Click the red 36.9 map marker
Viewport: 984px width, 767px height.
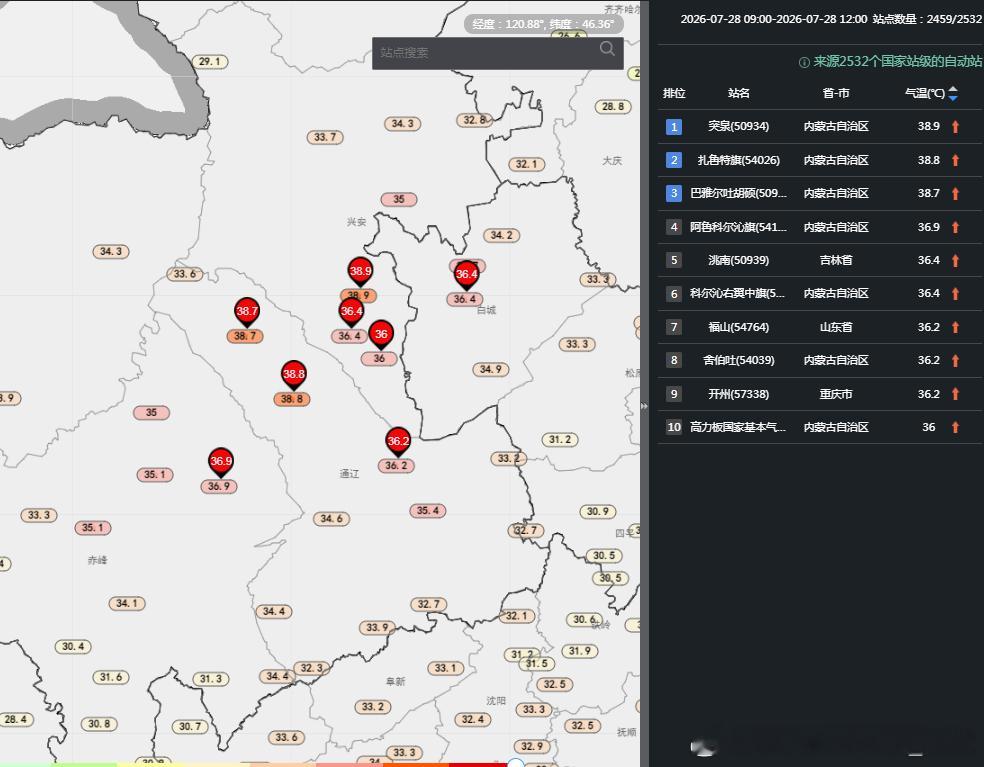tap(221, 463)
